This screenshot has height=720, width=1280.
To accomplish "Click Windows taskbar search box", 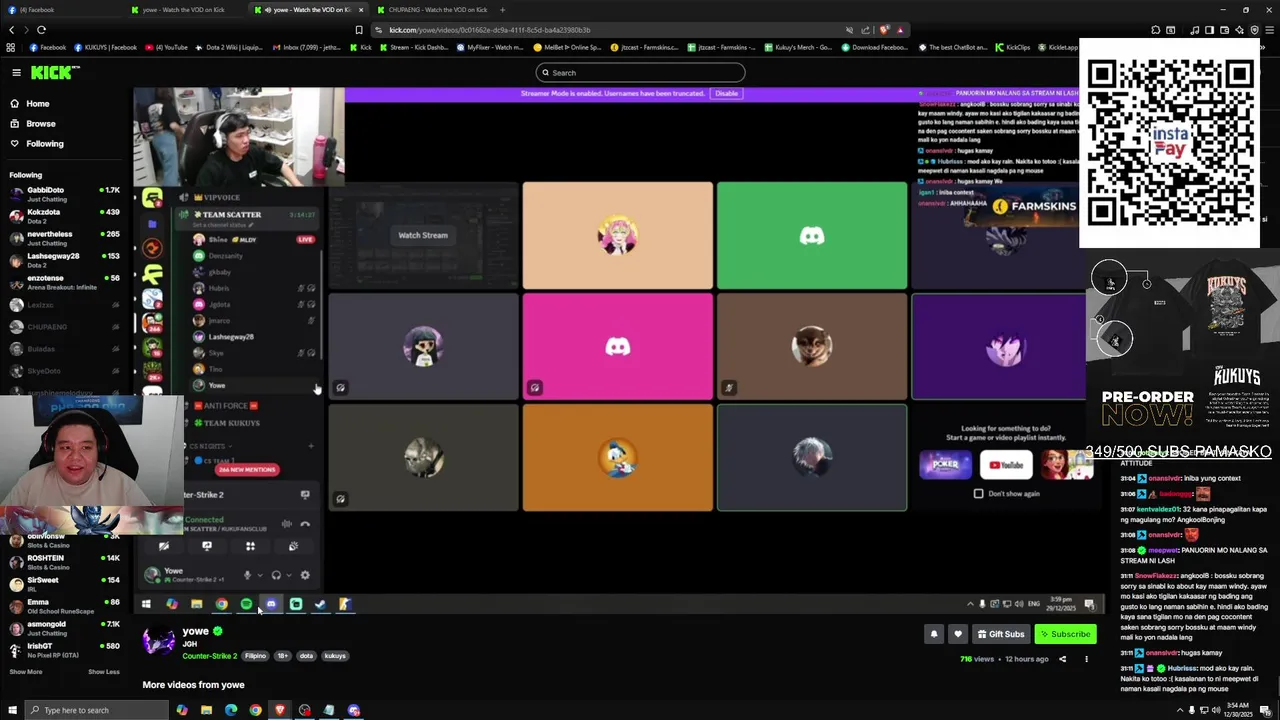I will [96, 710].
